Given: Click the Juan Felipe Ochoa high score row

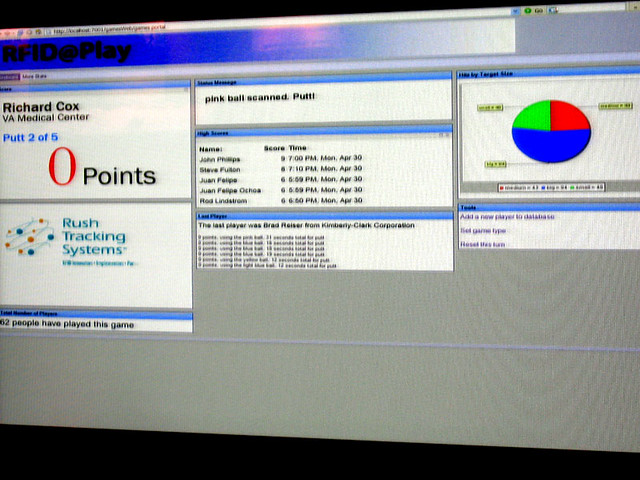Looking at the screenshot, I should click(281, 190).
